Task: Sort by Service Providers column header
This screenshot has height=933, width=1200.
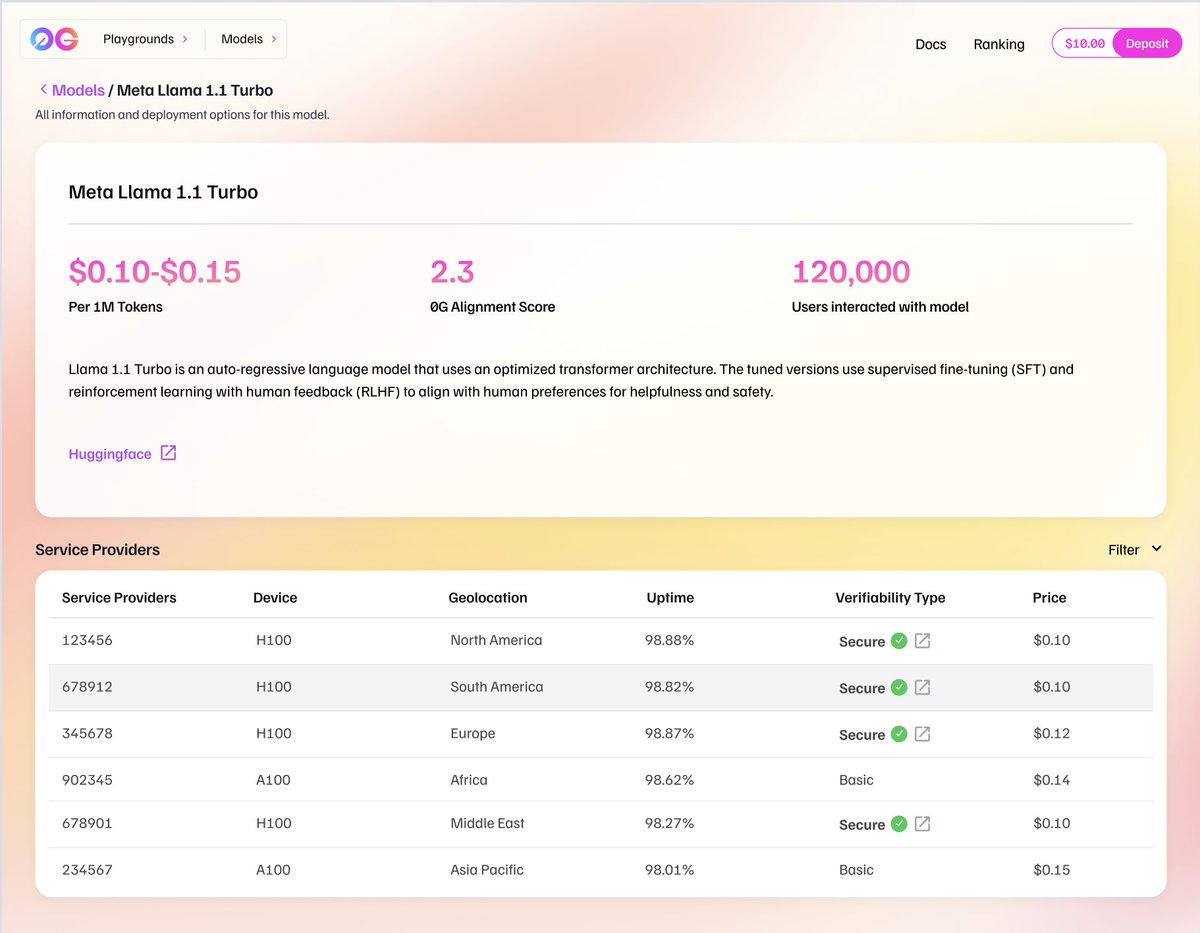Action: [119, 597]
